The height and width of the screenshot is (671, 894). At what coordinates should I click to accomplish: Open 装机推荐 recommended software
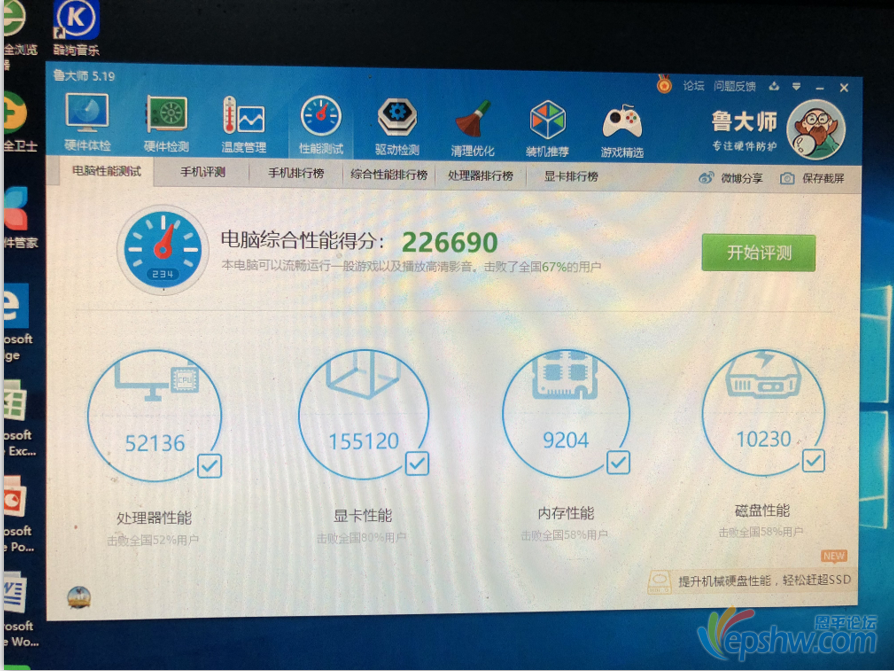[x=547, y=129]
